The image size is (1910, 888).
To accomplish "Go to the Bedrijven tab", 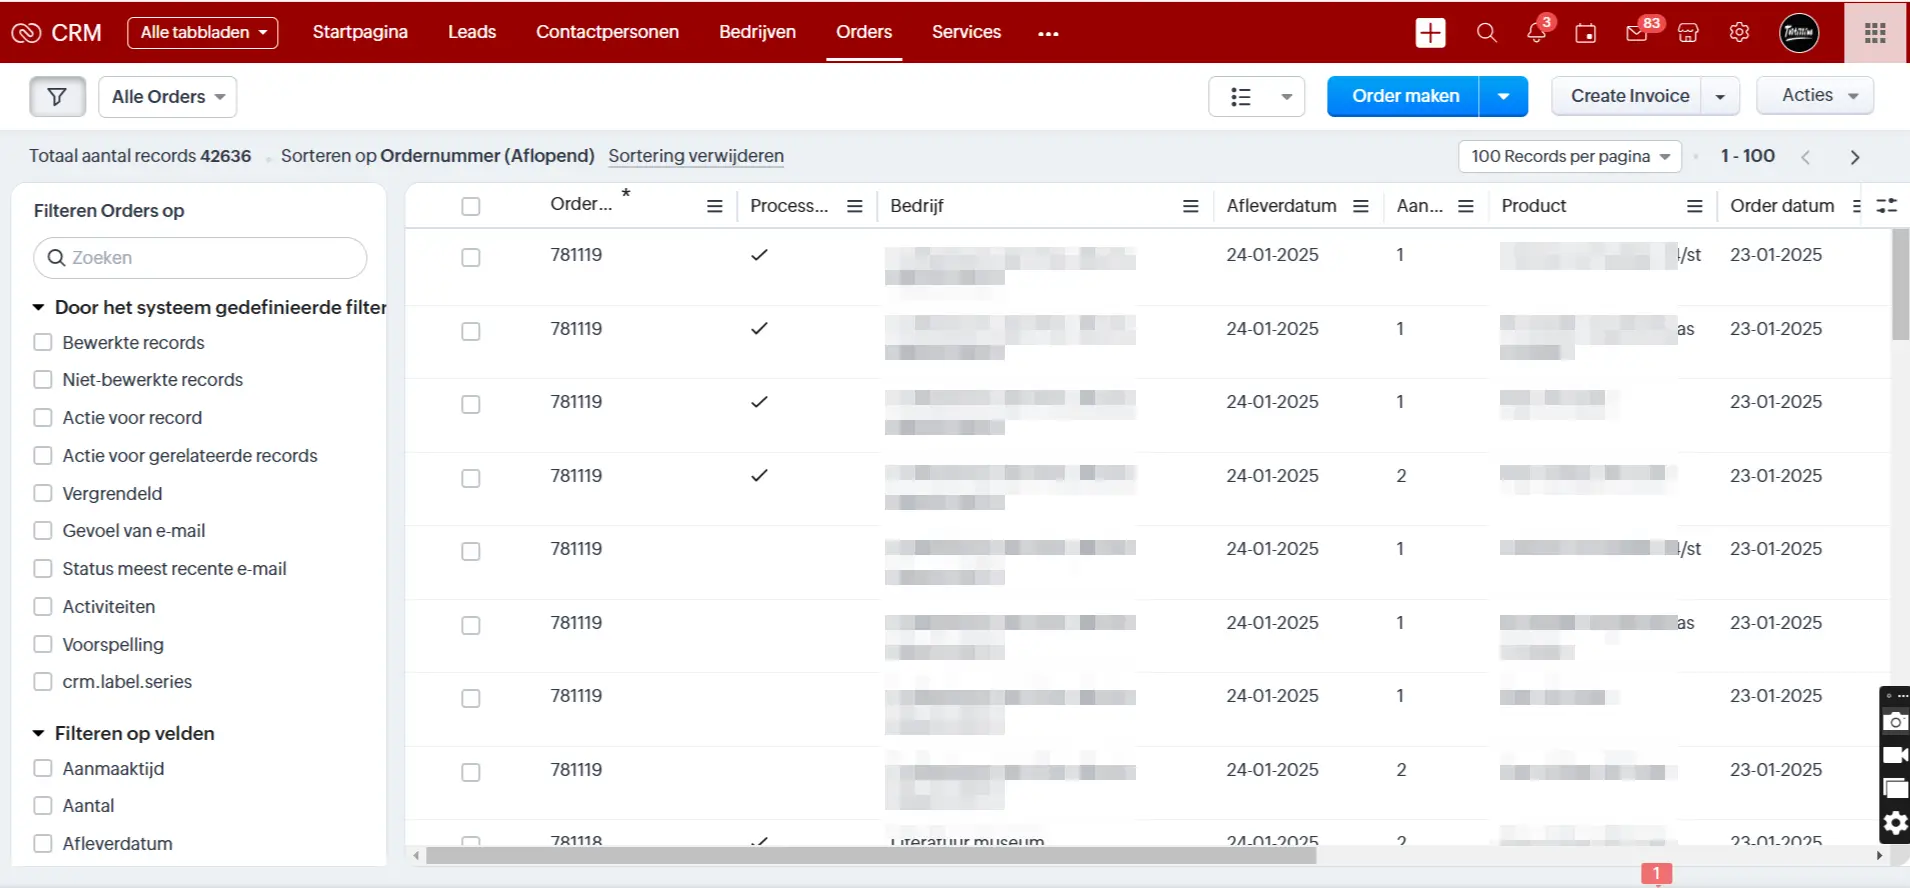I will 758,32.
